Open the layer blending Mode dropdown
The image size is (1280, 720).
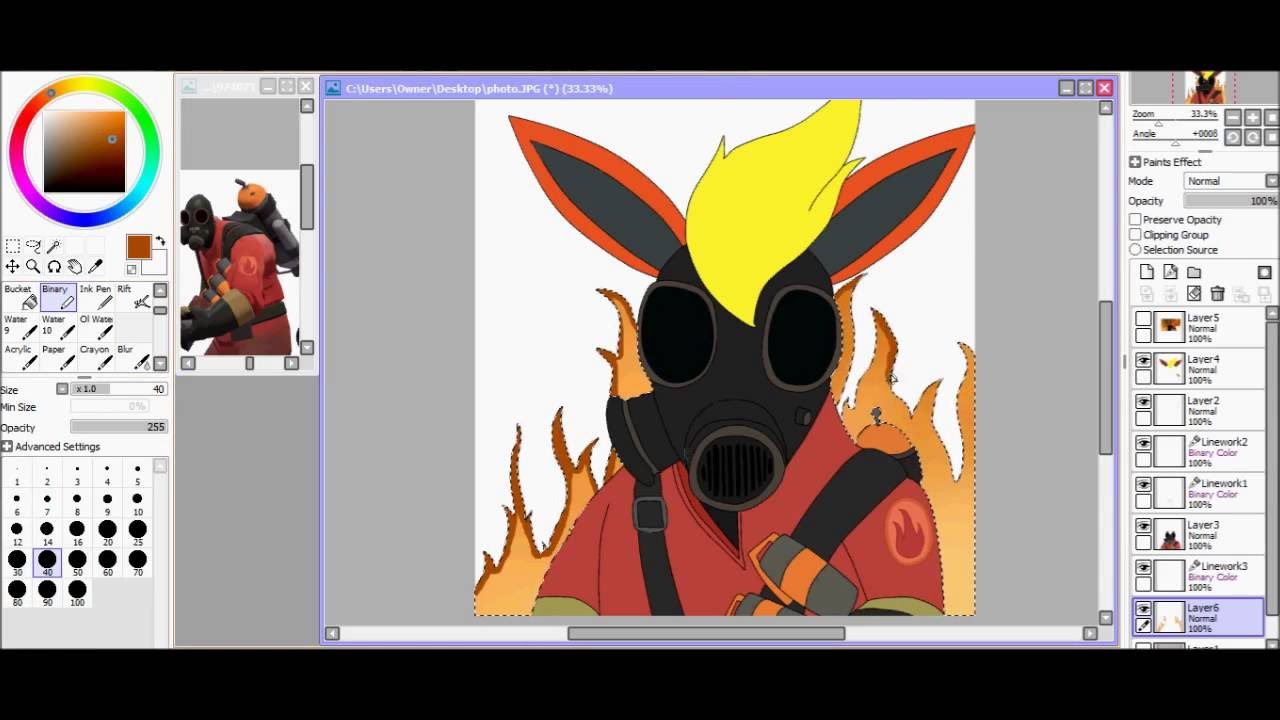[x=1231, y=181]
